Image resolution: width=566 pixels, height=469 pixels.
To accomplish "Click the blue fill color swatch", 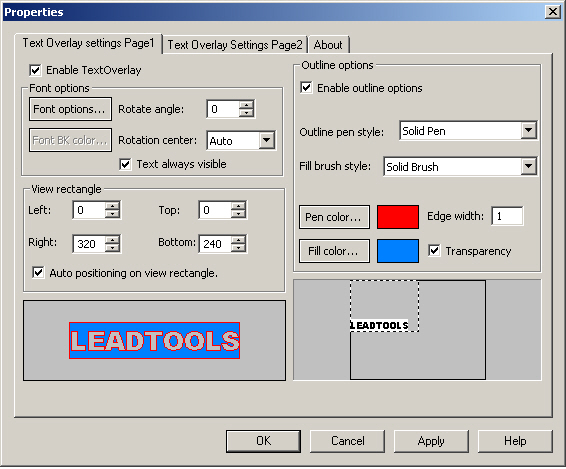I will (x=398, y=251).
